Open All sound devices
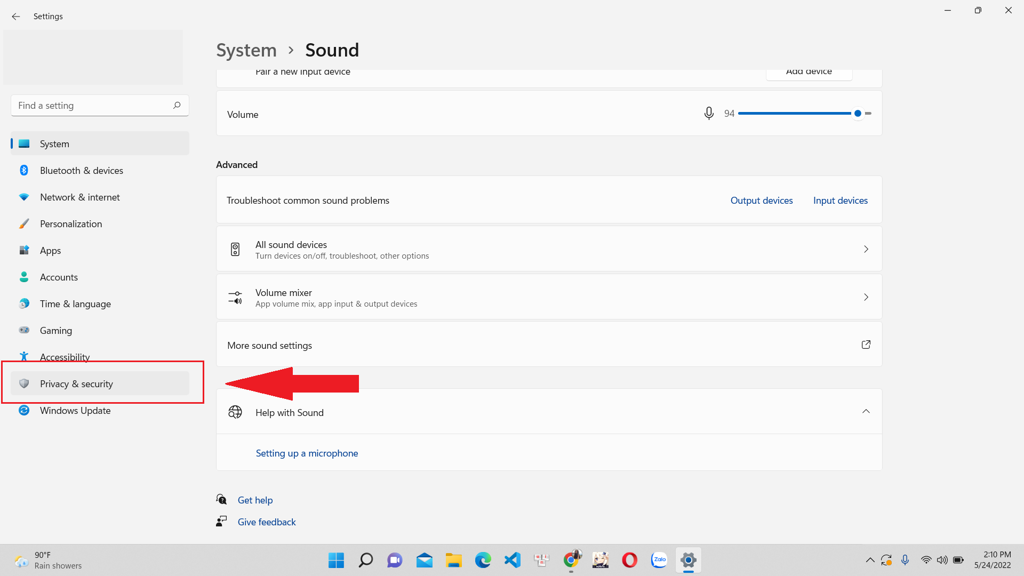Viewport: 1024px width, 576px height. pos(549,249)
